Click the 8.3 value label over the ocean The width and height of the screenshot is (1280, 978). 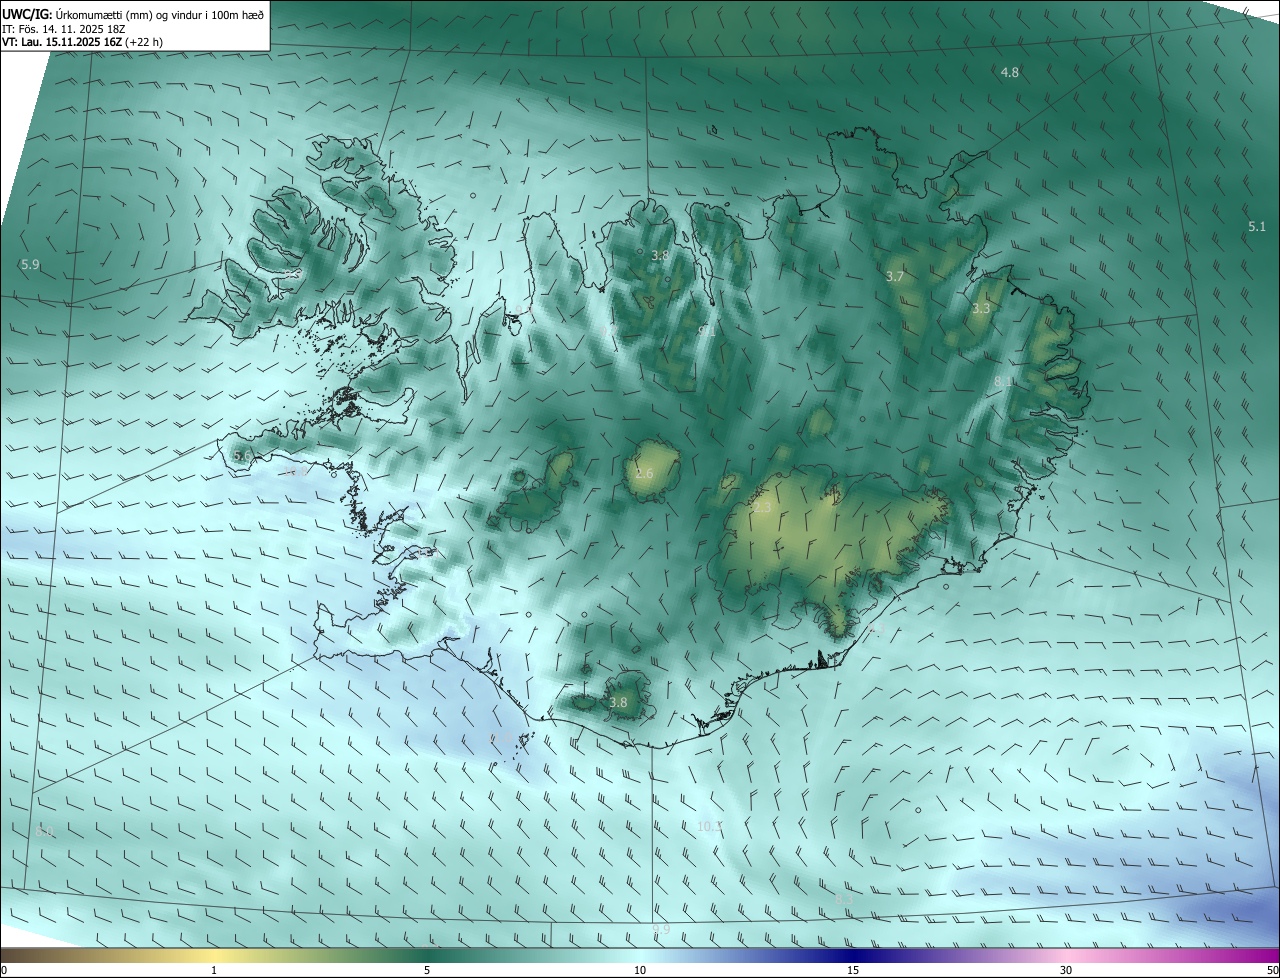coord(844,900)
